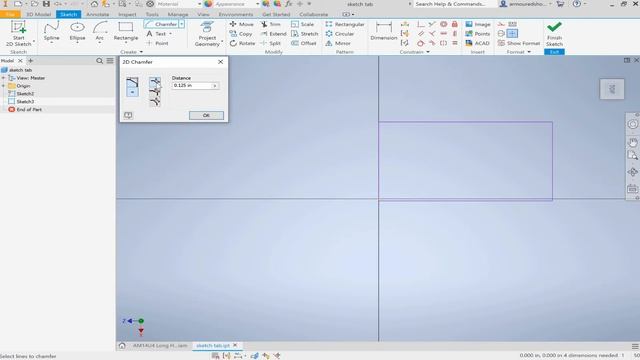Search the model browser
Image resolution: width=640 pixels, height=360 pixels.
99,61
